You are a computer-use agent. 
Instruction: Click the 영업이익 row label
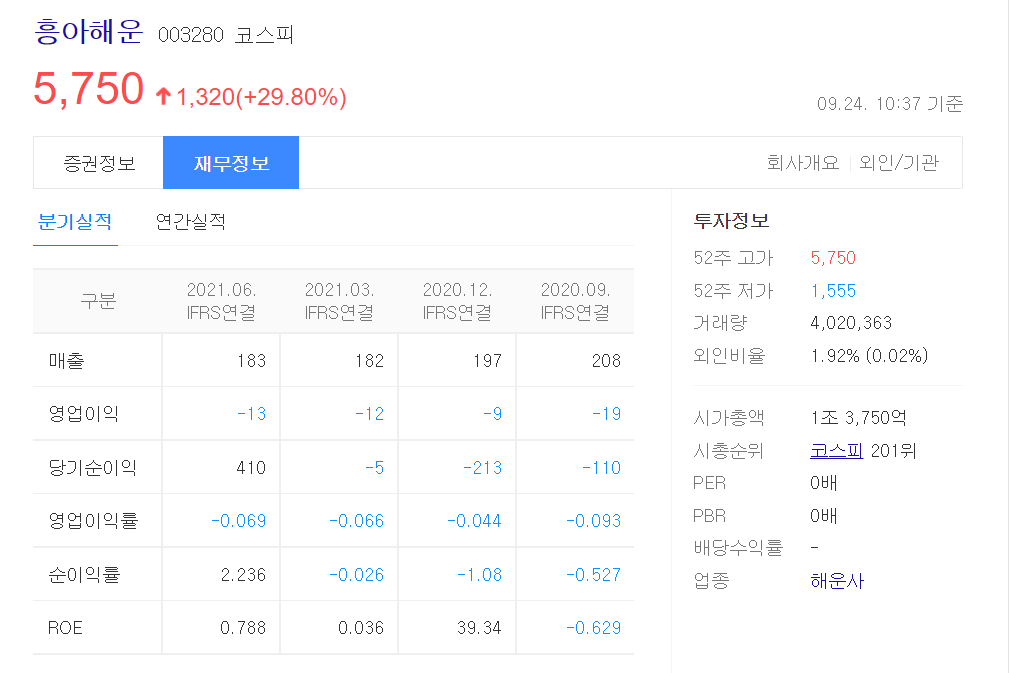pos(84,413)
